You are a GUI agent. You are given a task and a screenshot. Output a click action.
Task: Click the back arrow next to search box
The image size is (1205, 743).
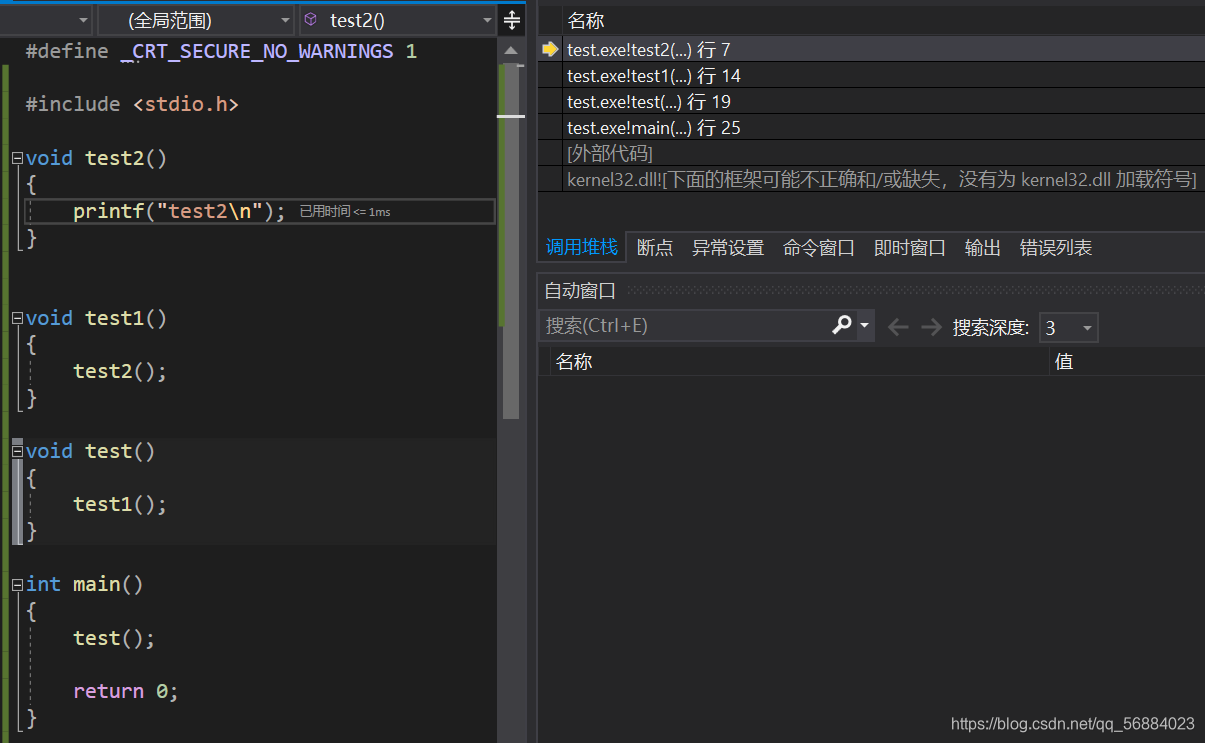(x=898, y=327)
